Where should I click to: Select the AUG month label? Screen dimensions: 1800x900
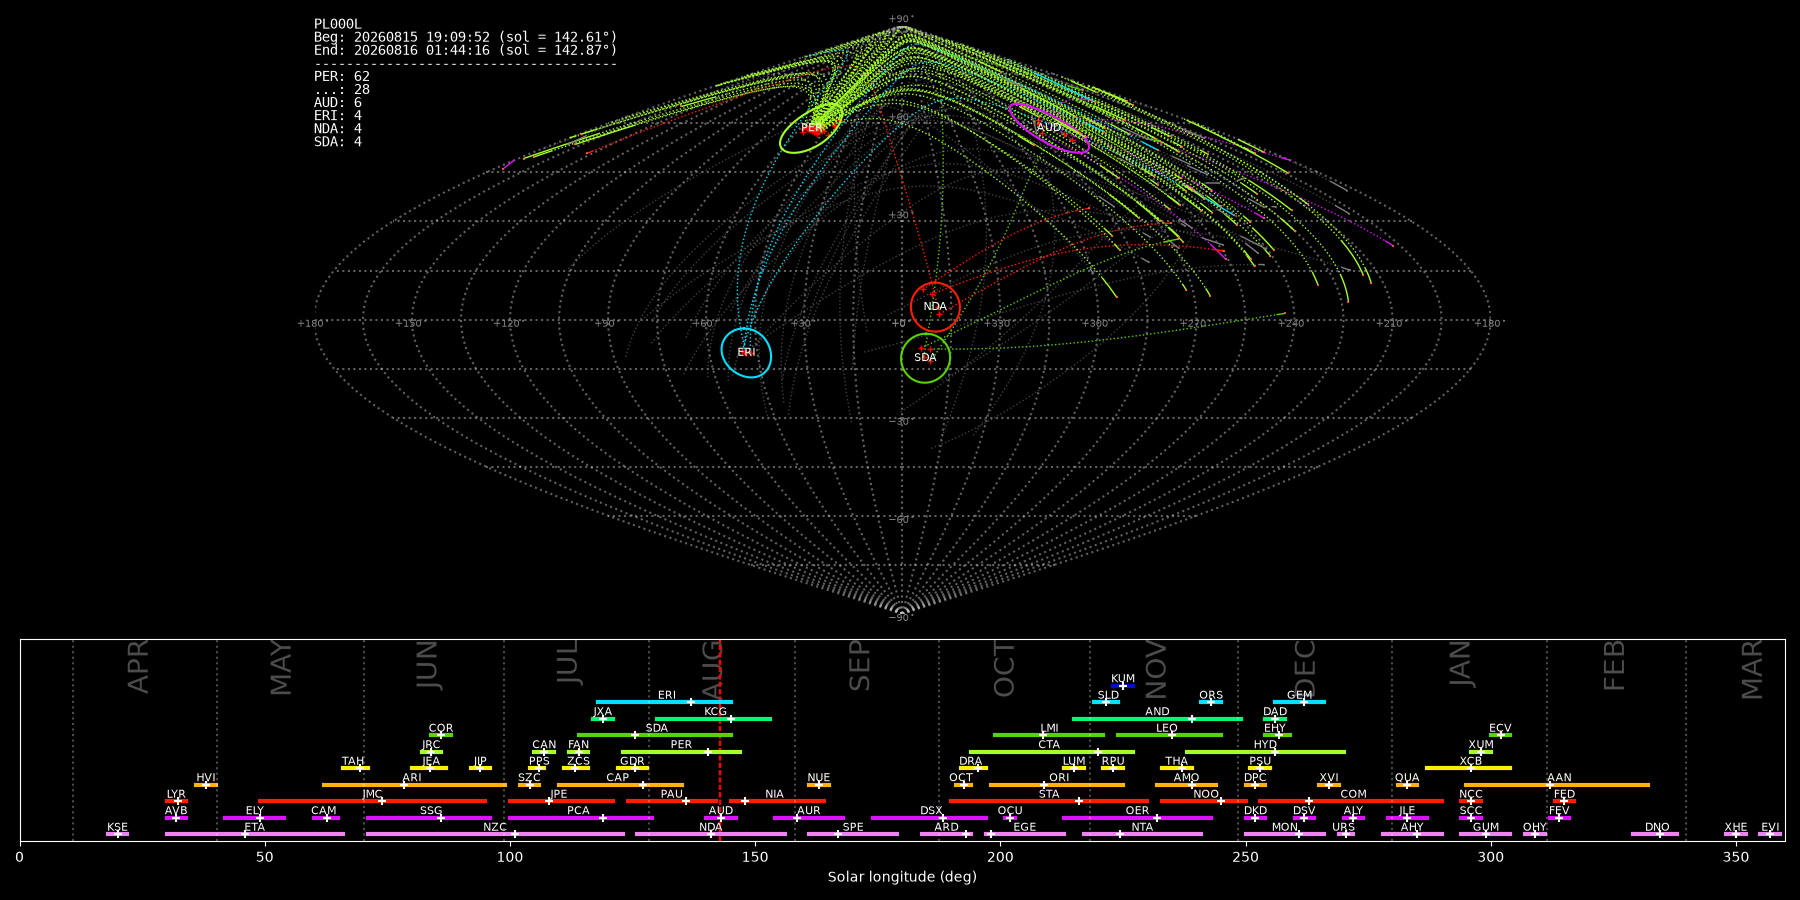click(712, 667)
